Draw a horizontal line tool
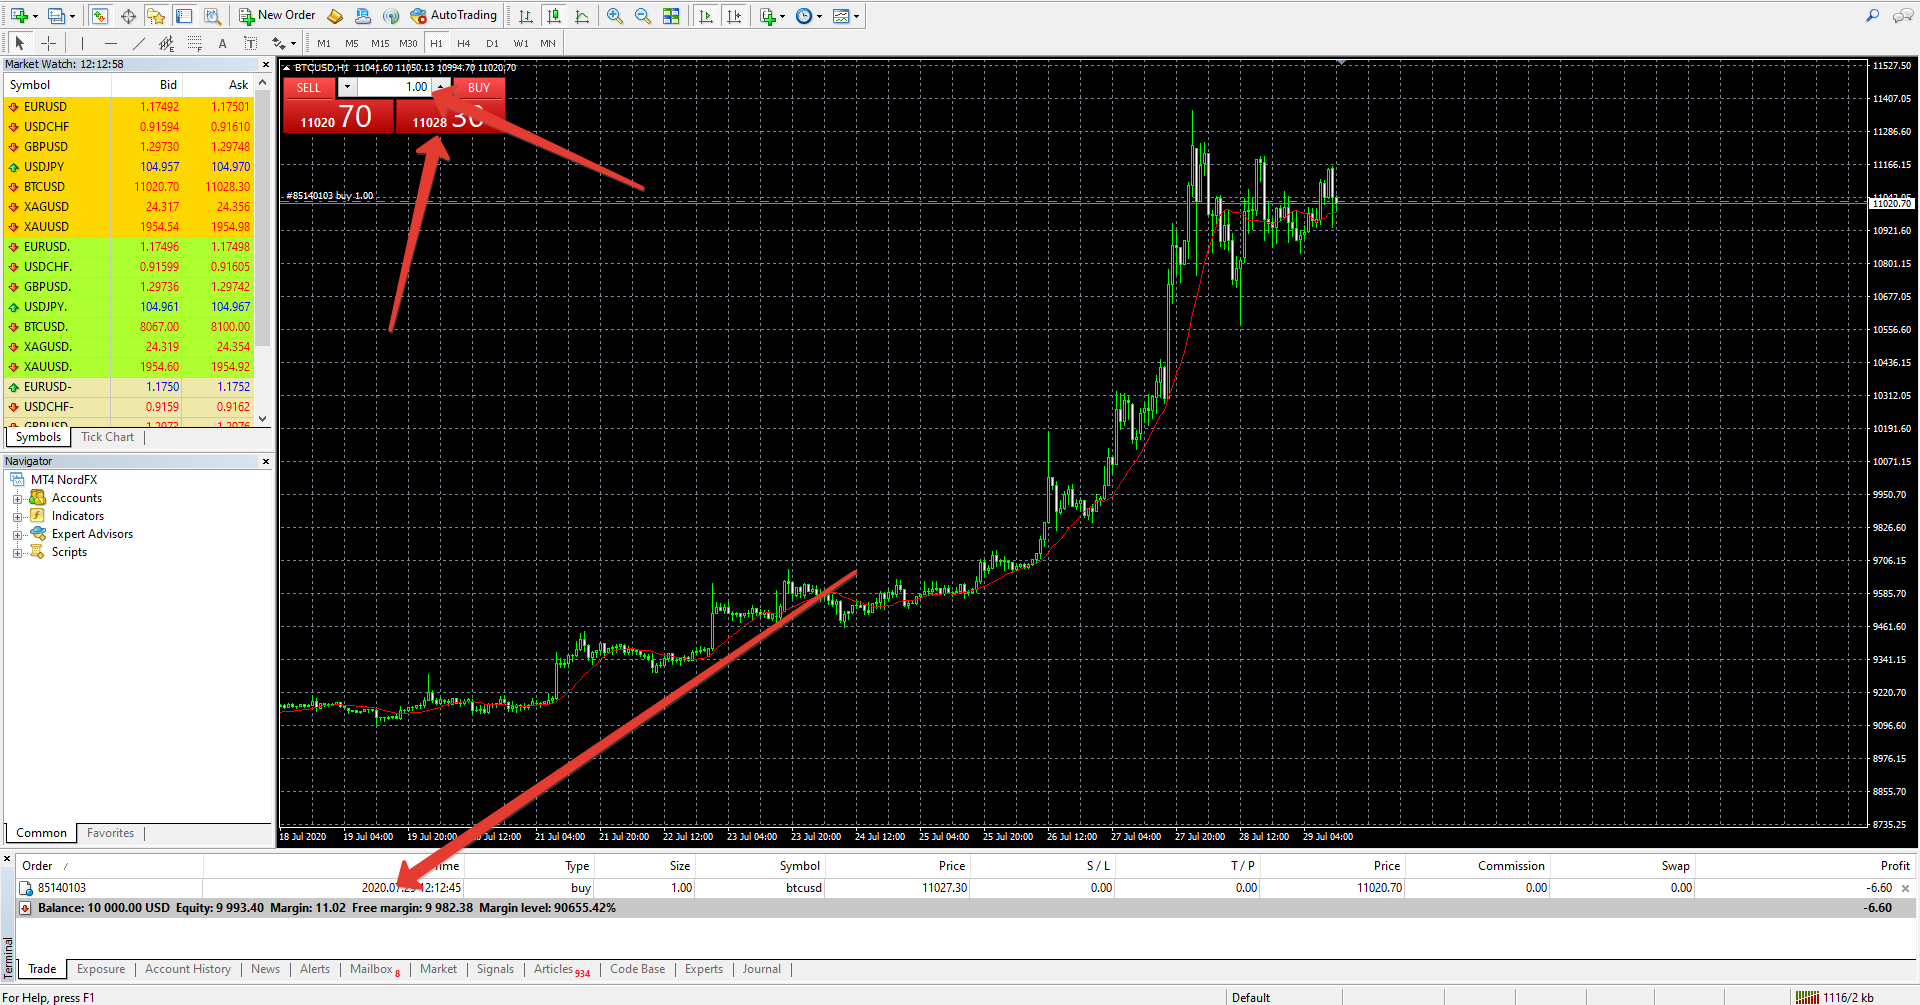 110,43
